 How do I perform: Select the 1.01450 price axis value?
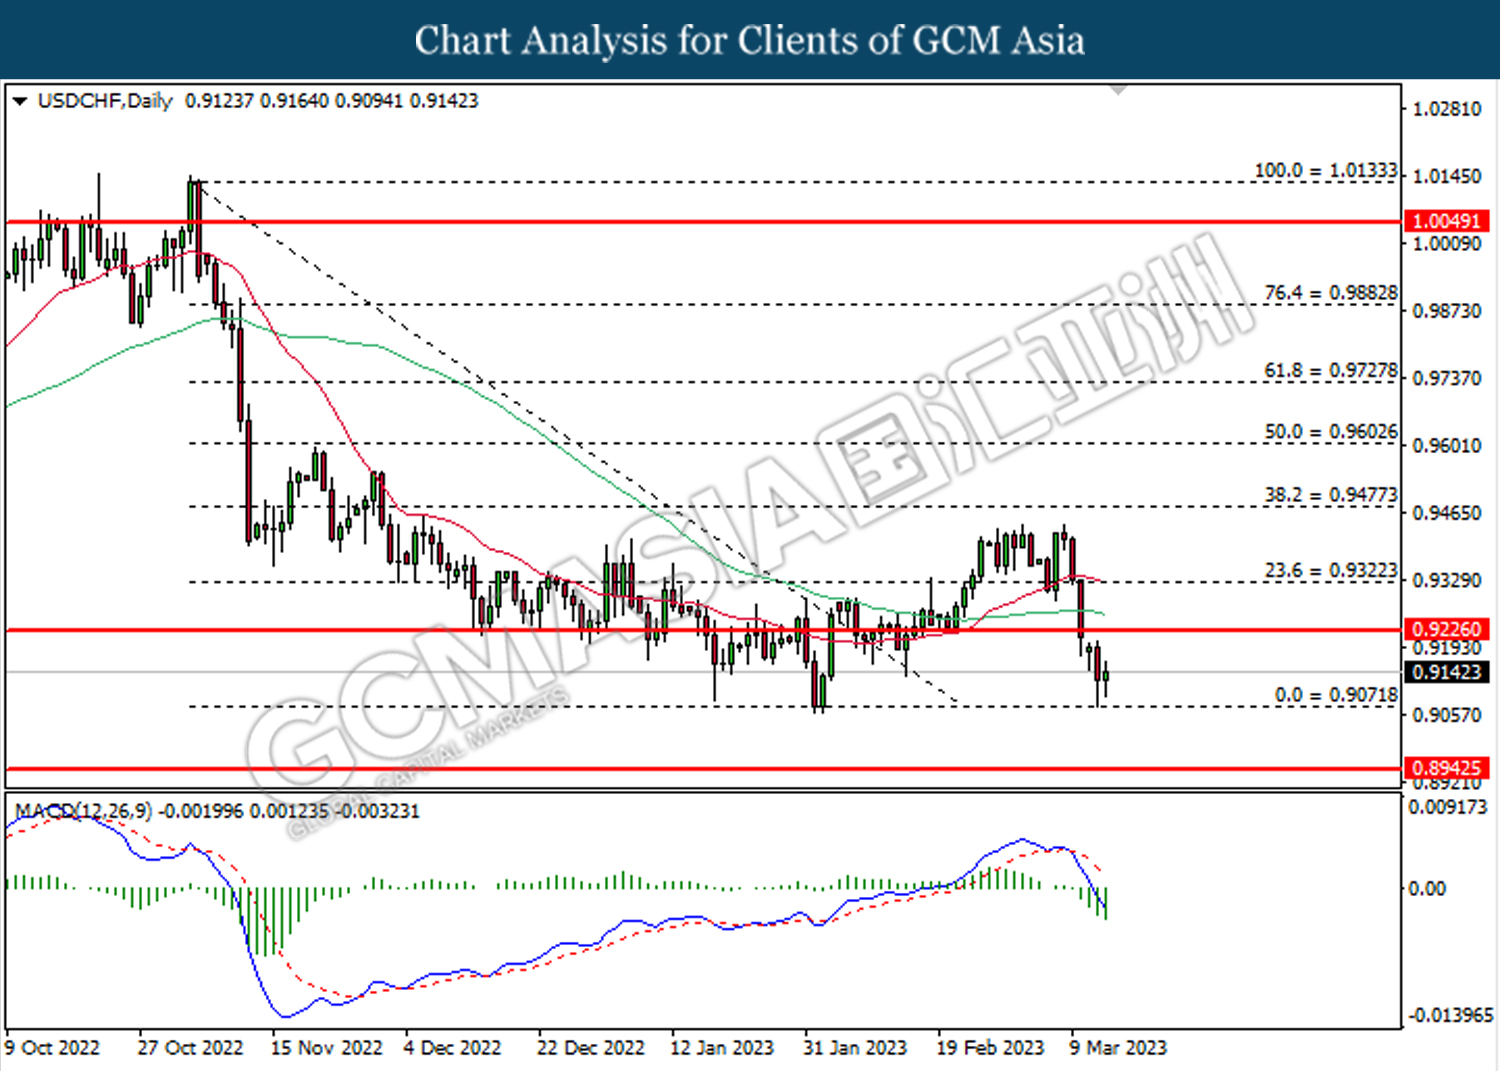click(1446, 176)
